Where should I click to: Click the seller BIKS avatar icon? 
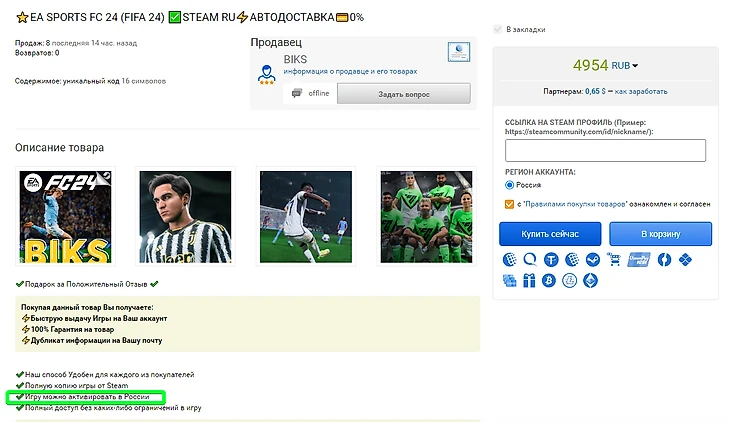tap(266, 75)
